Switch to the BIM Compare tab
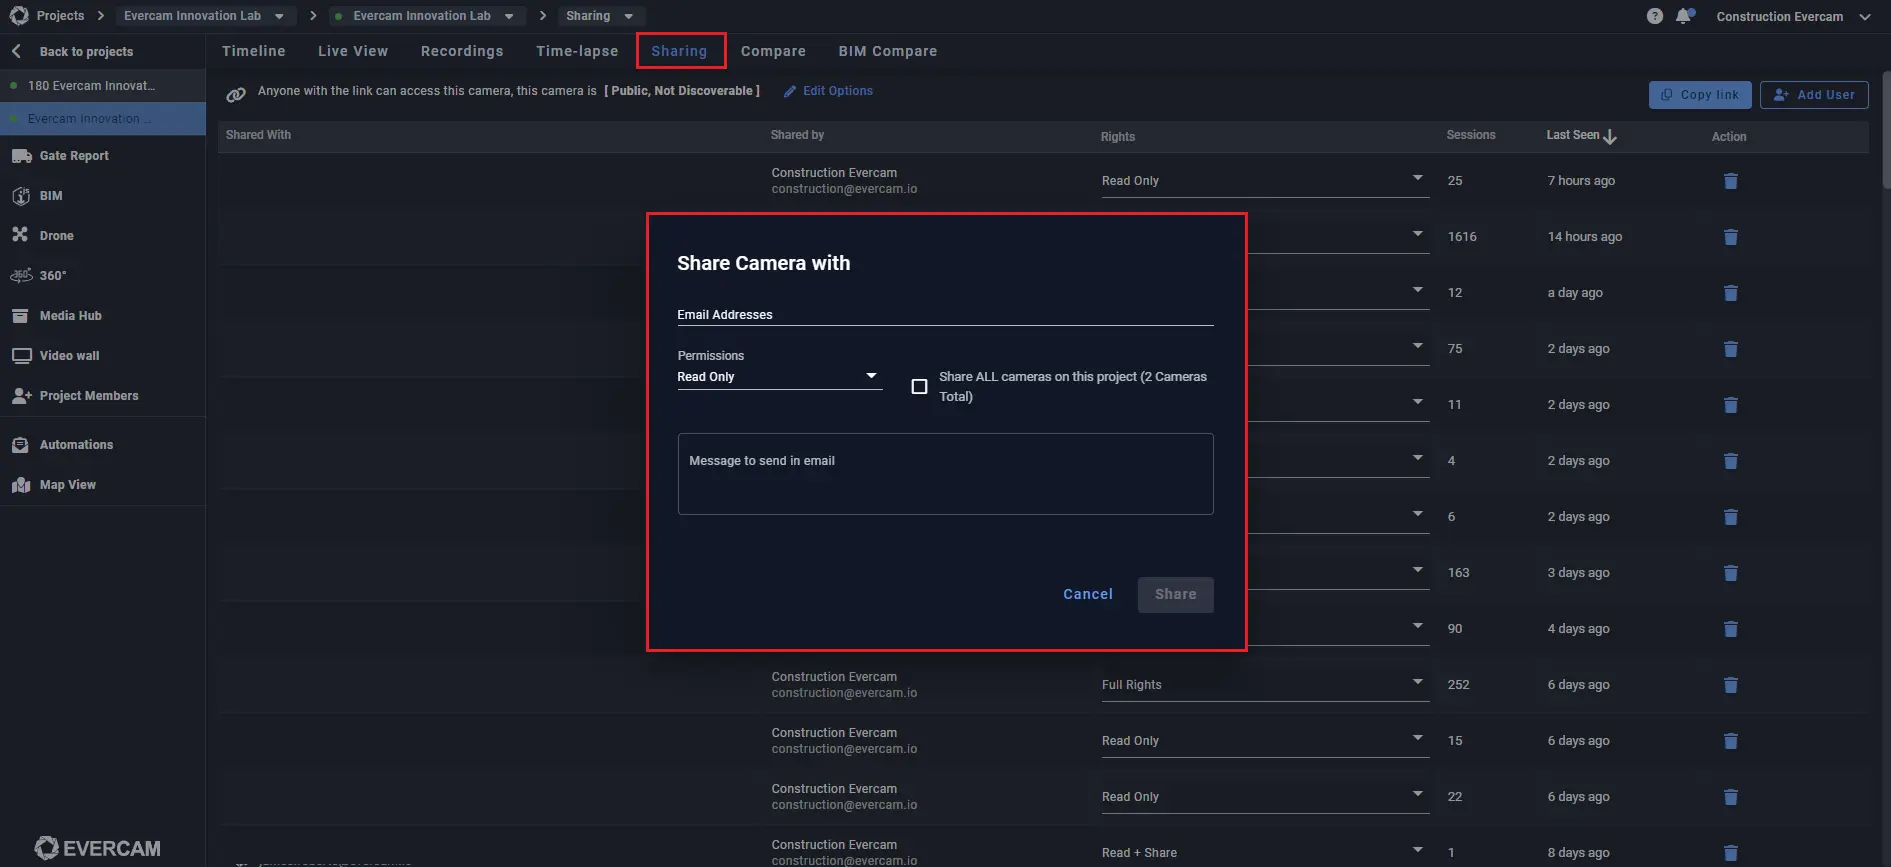Screen dimensions: 1891x867 (888, 51)
